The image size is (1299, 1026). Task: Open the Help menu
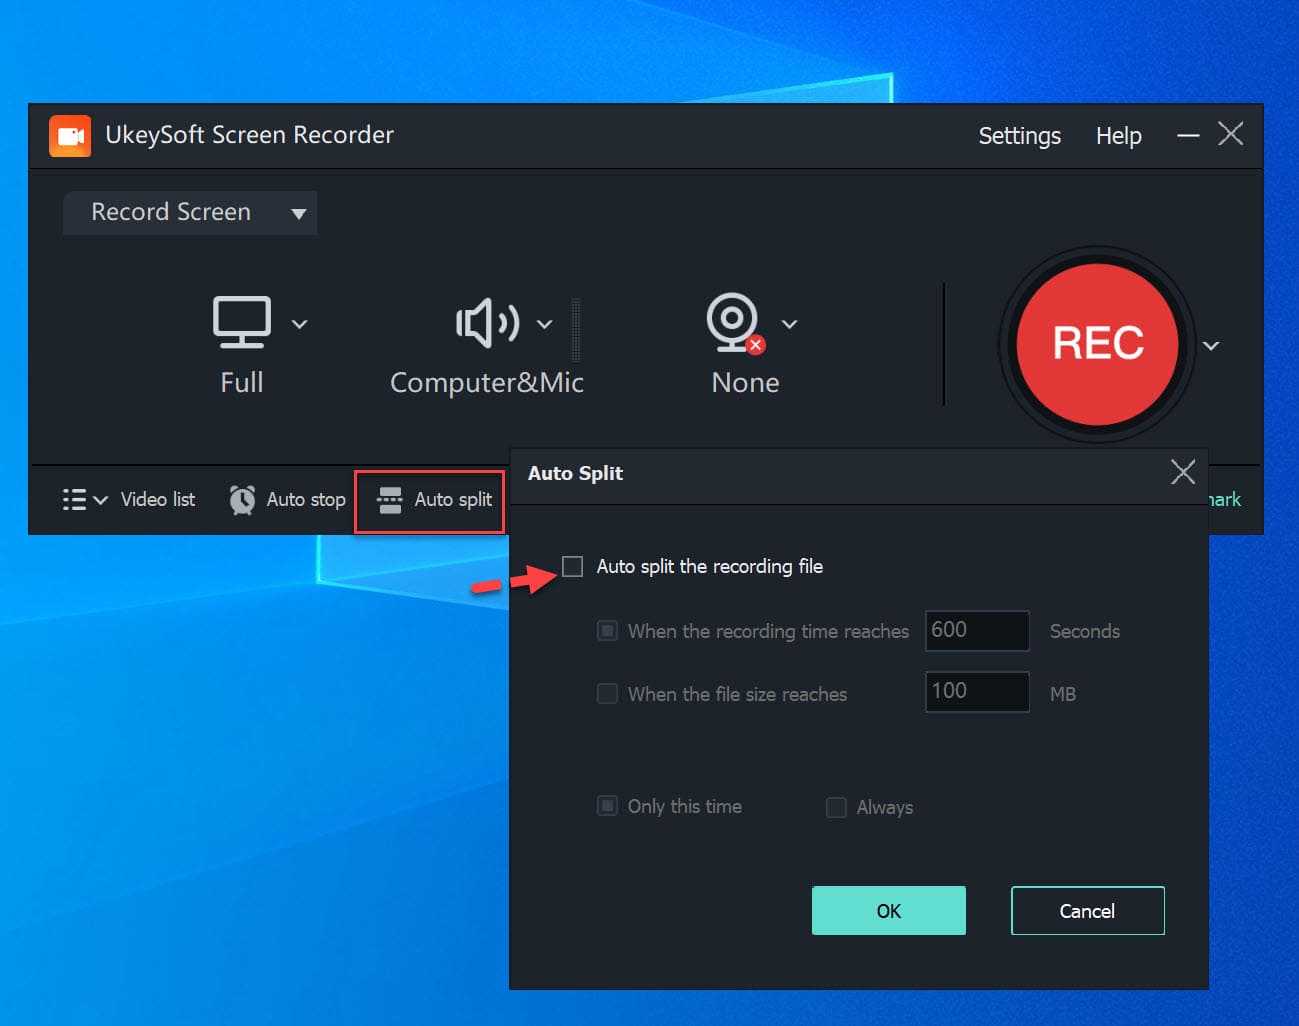[x=1118, y=136]
